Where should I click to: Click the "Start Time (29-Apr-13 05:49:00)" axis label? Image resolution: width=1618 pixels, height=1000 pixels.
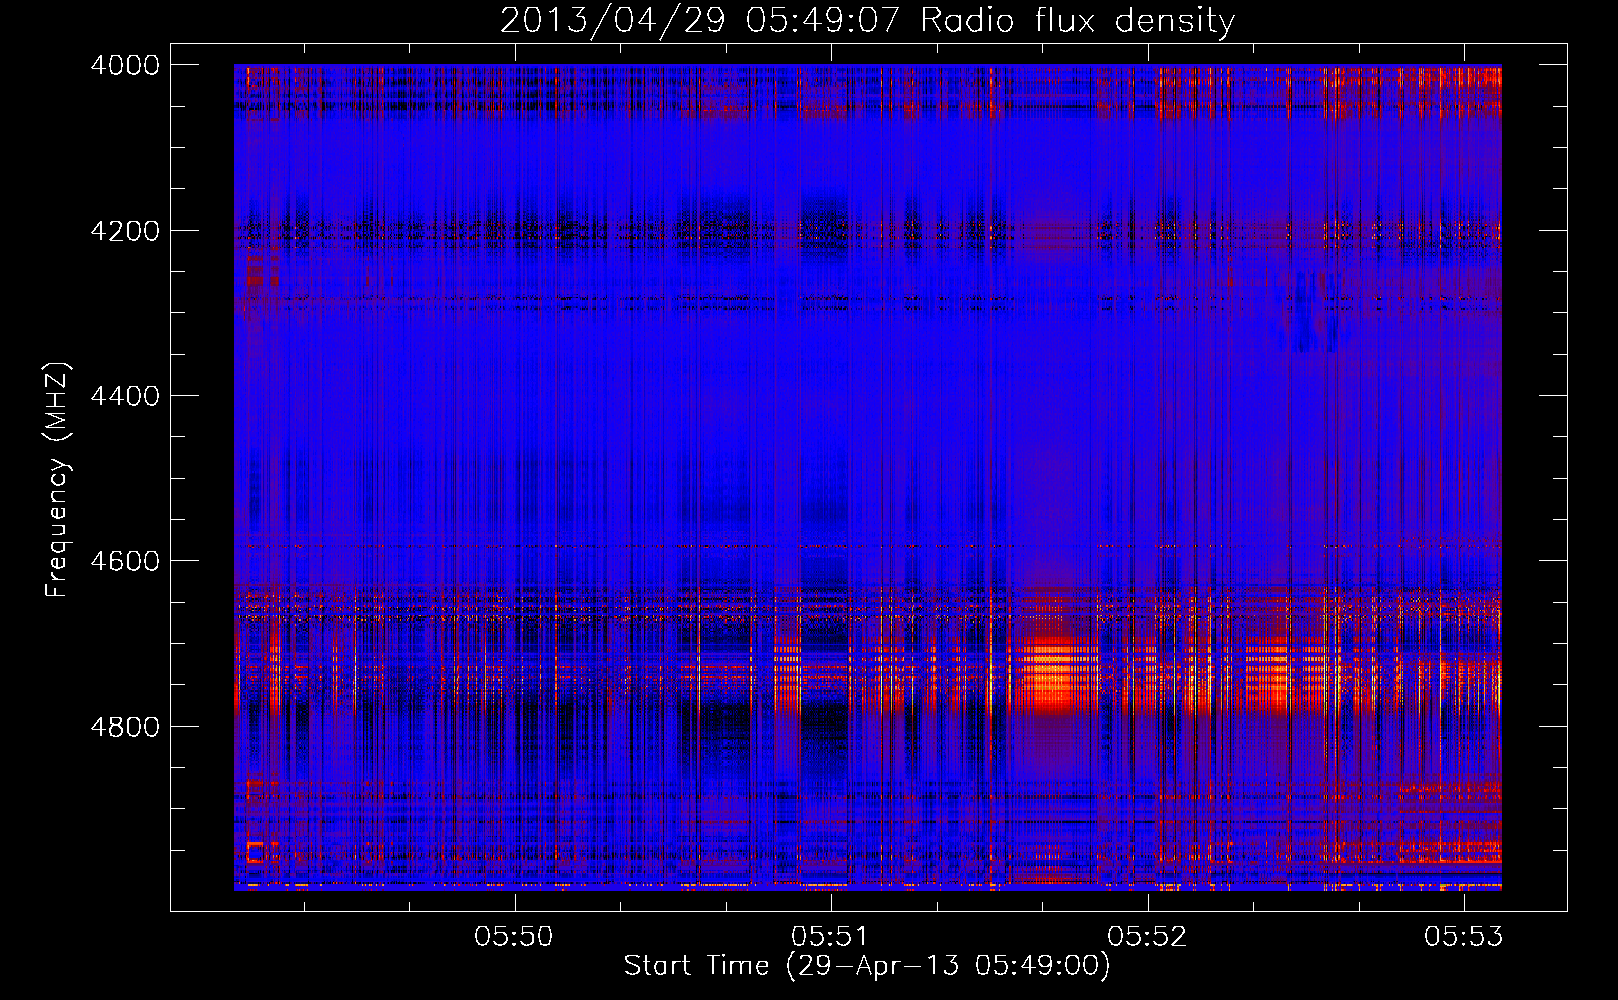(x=867, y=966)
